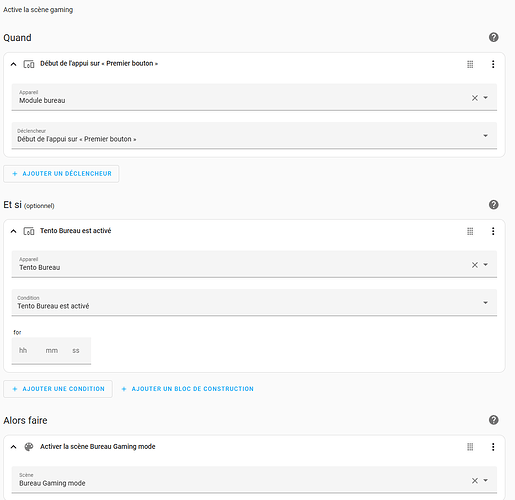
Task: Open three-dot menu of Bureau Gaming scene action
Action: click(x=493, y=447)
